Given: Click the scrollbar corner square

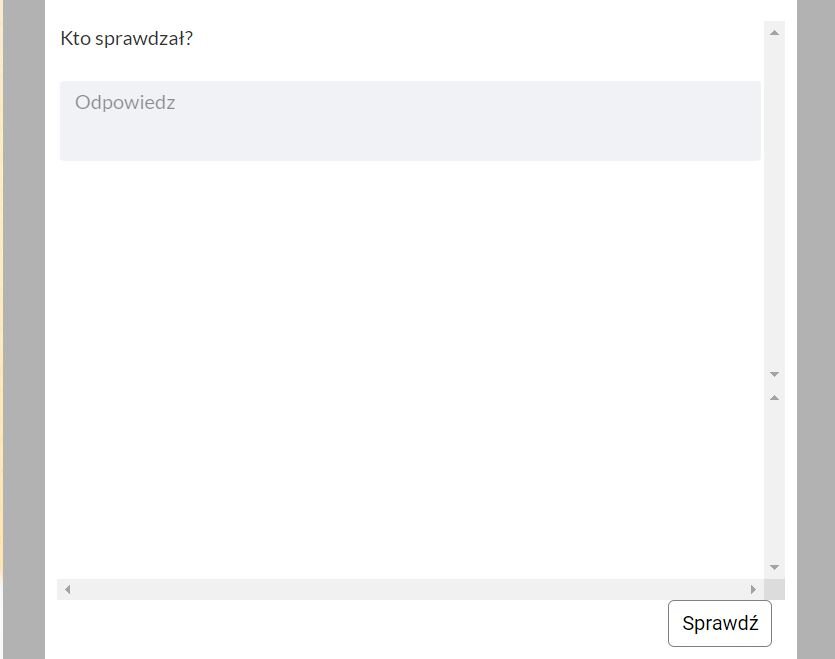Looking at the screenshot, I should coord(774,589).
